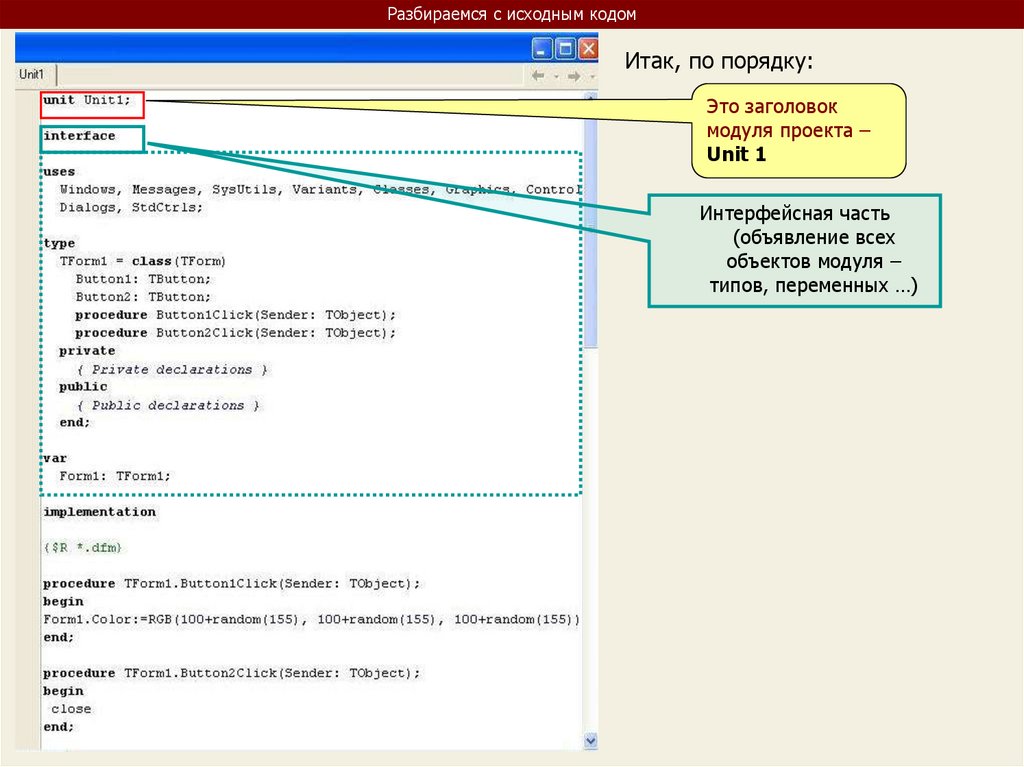Click the 'Dialogs, StdCtrls;' line
Screen dimensions: 1024x767
(131, 208)
